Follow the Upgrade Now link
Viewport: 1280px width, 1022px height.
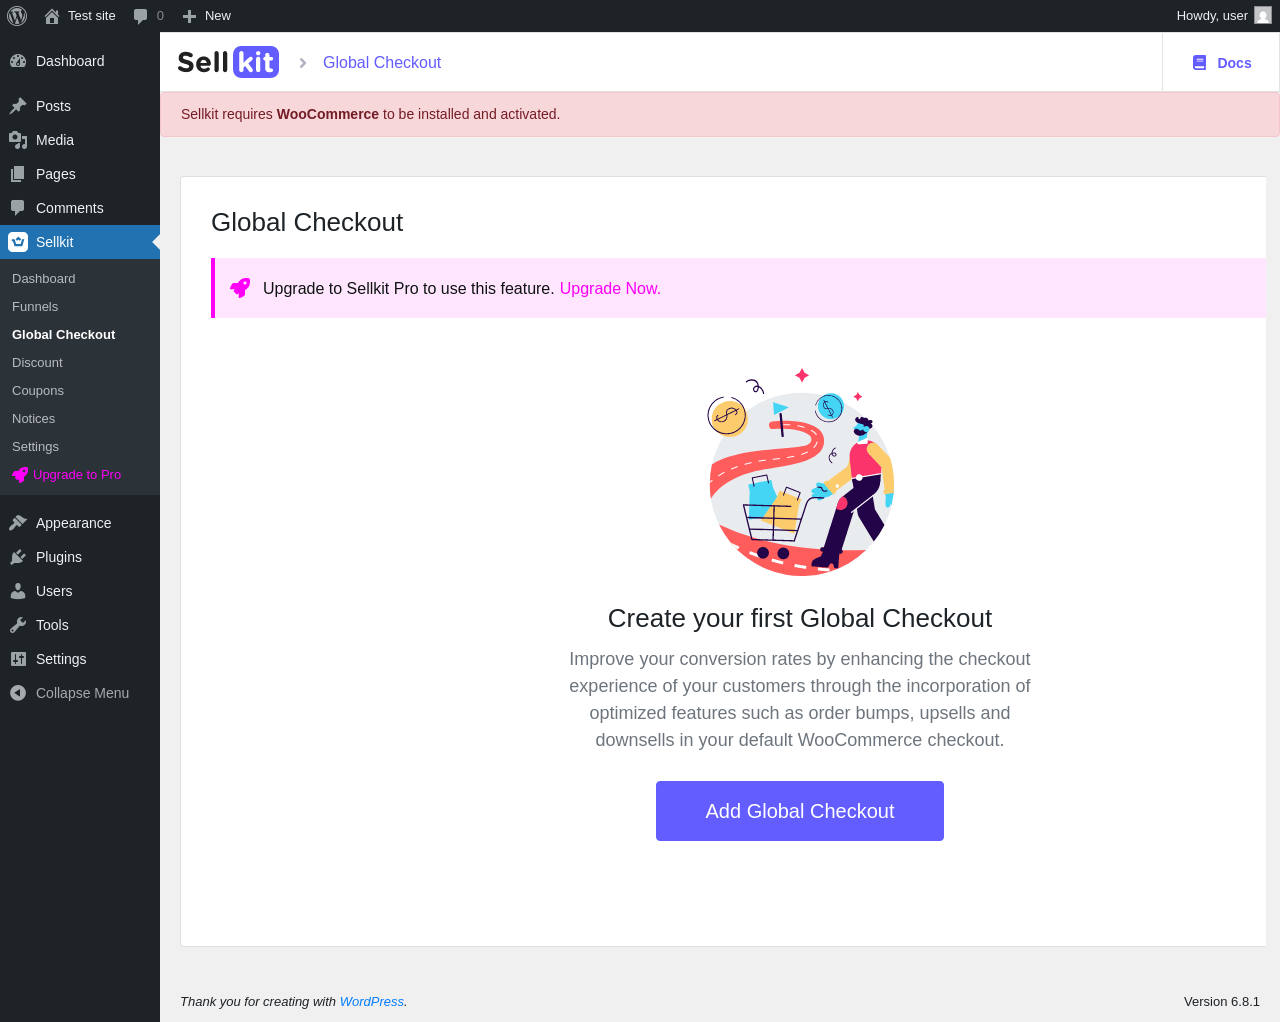(x=610, y=288)
